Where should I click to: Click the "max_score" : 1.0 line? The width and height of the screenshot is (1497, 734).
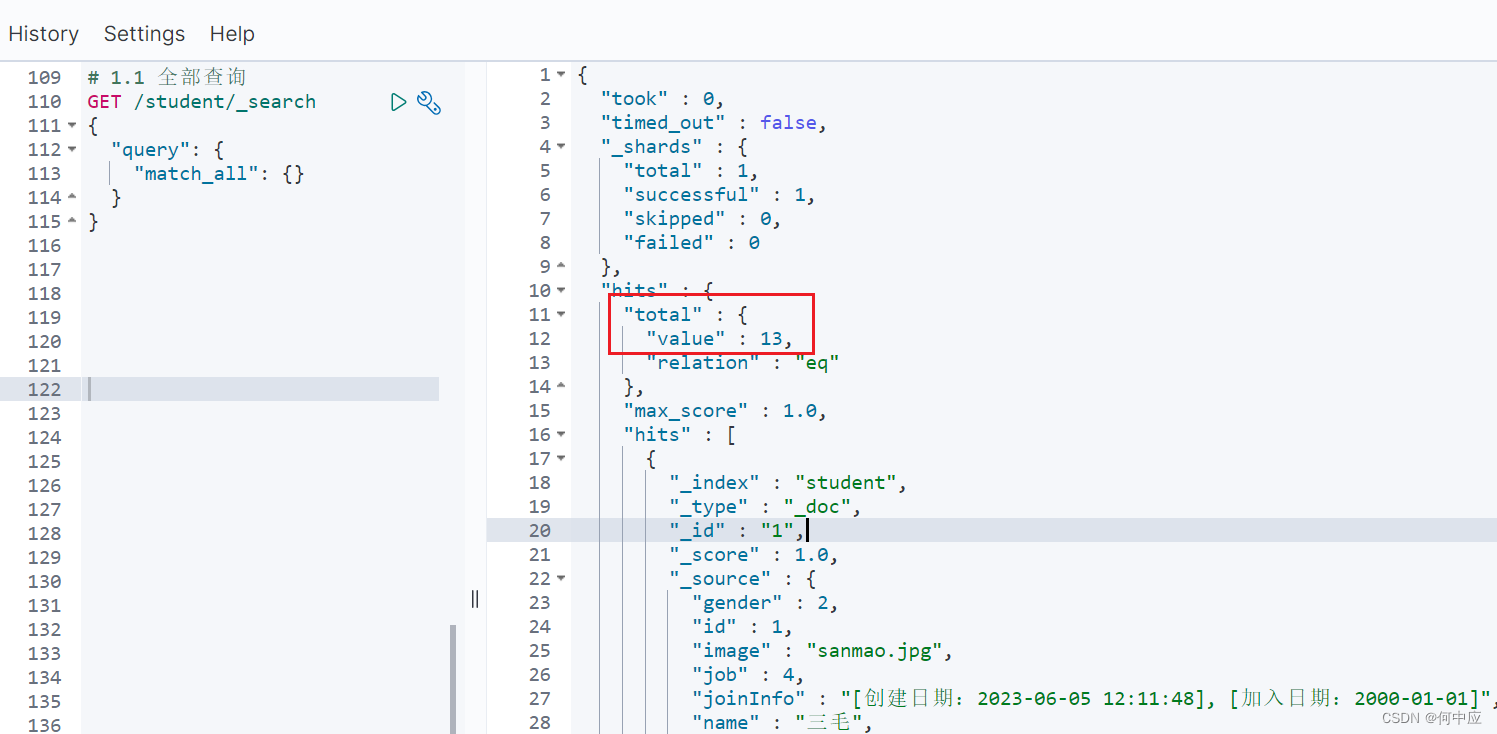pyautogui.click(x=725, y=411)
